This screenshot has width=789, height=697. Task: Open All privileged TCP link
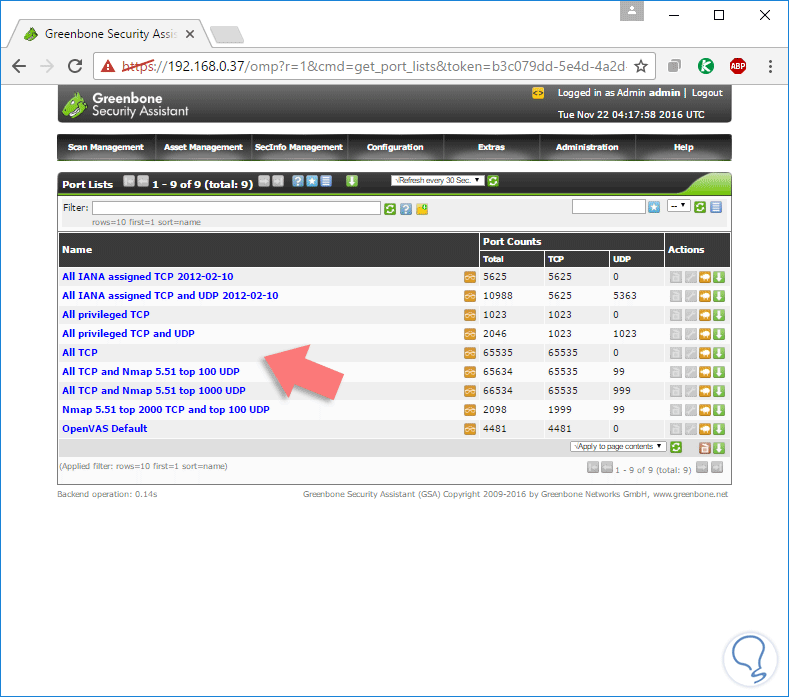tap(106, 315)
